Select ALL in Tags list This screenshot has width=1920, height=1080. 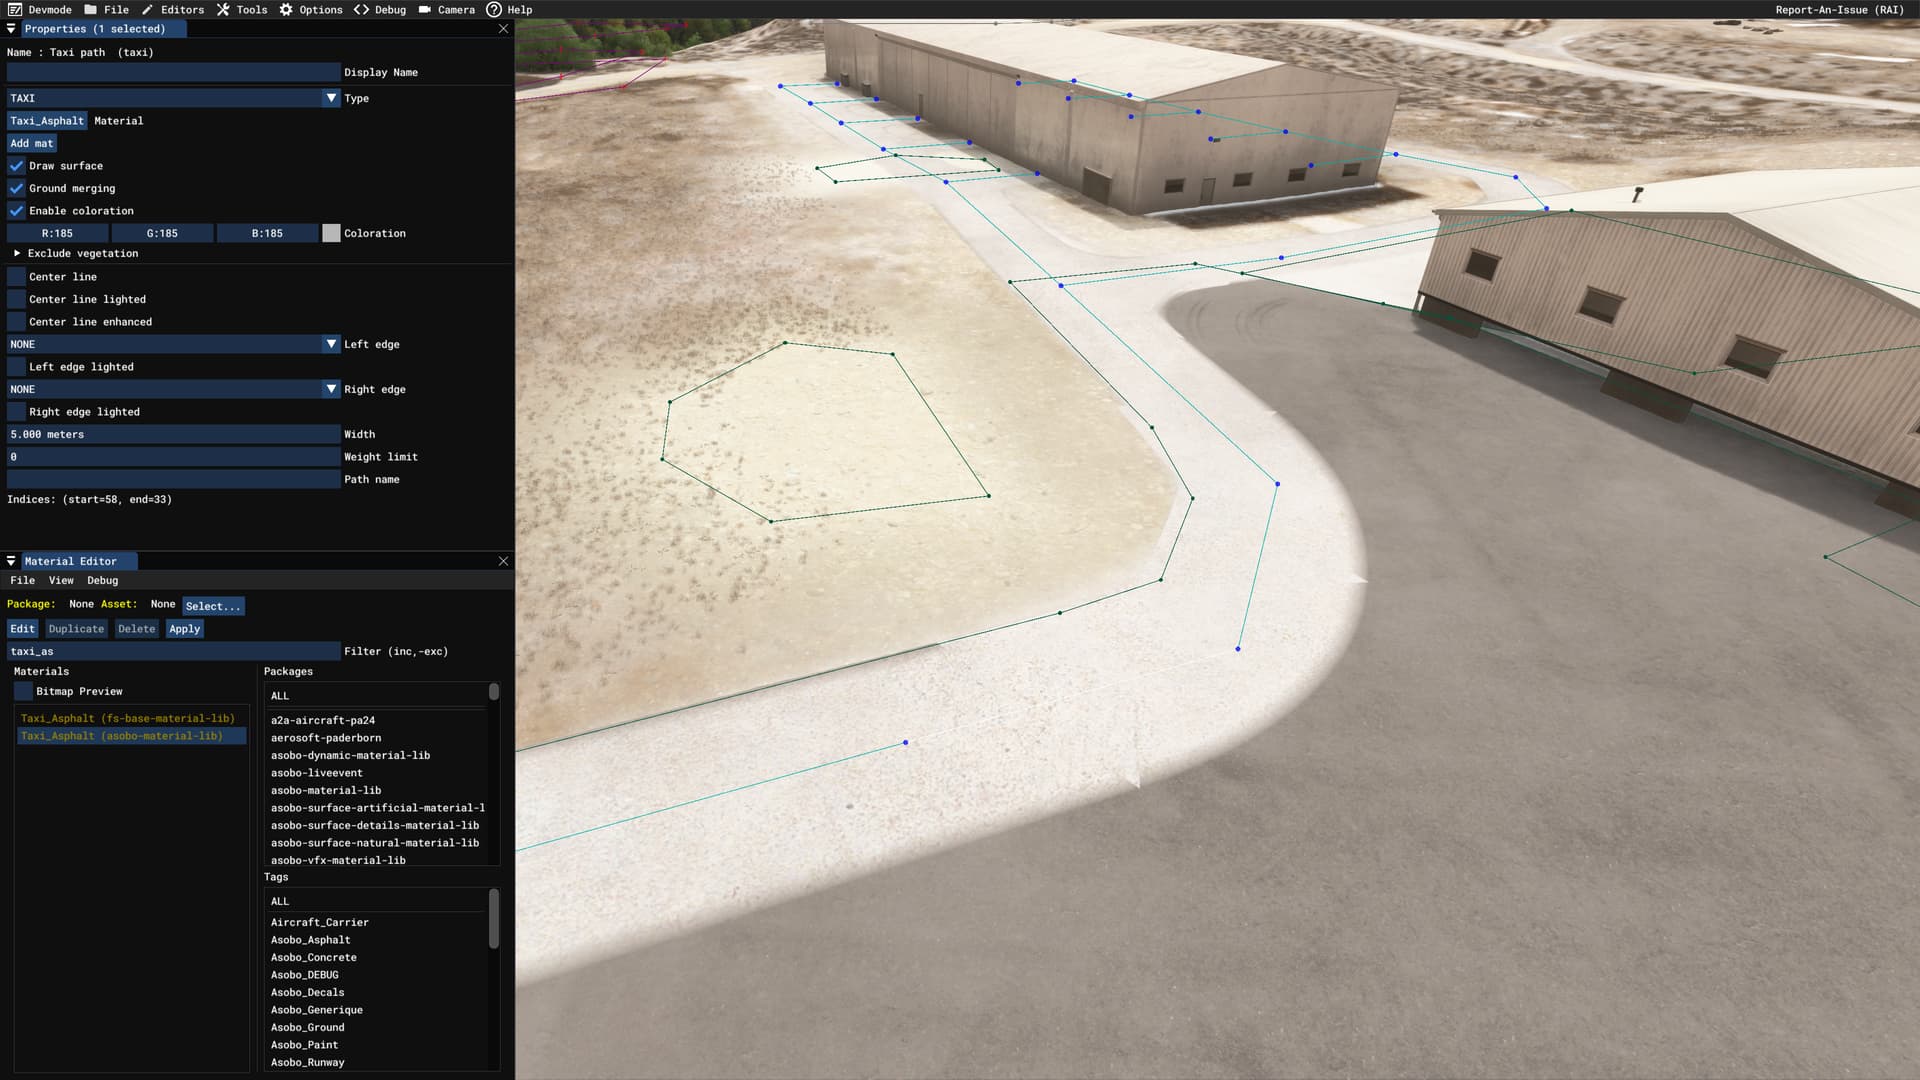(x=279, y=901)
